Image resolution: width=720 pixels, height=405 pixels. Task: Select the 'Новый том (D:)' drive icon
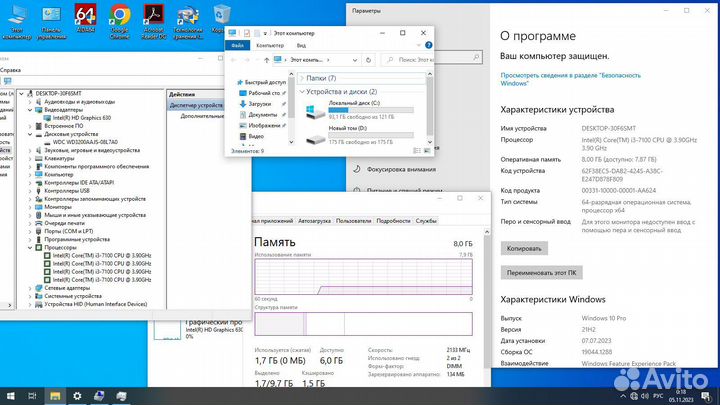pos(315,138)
